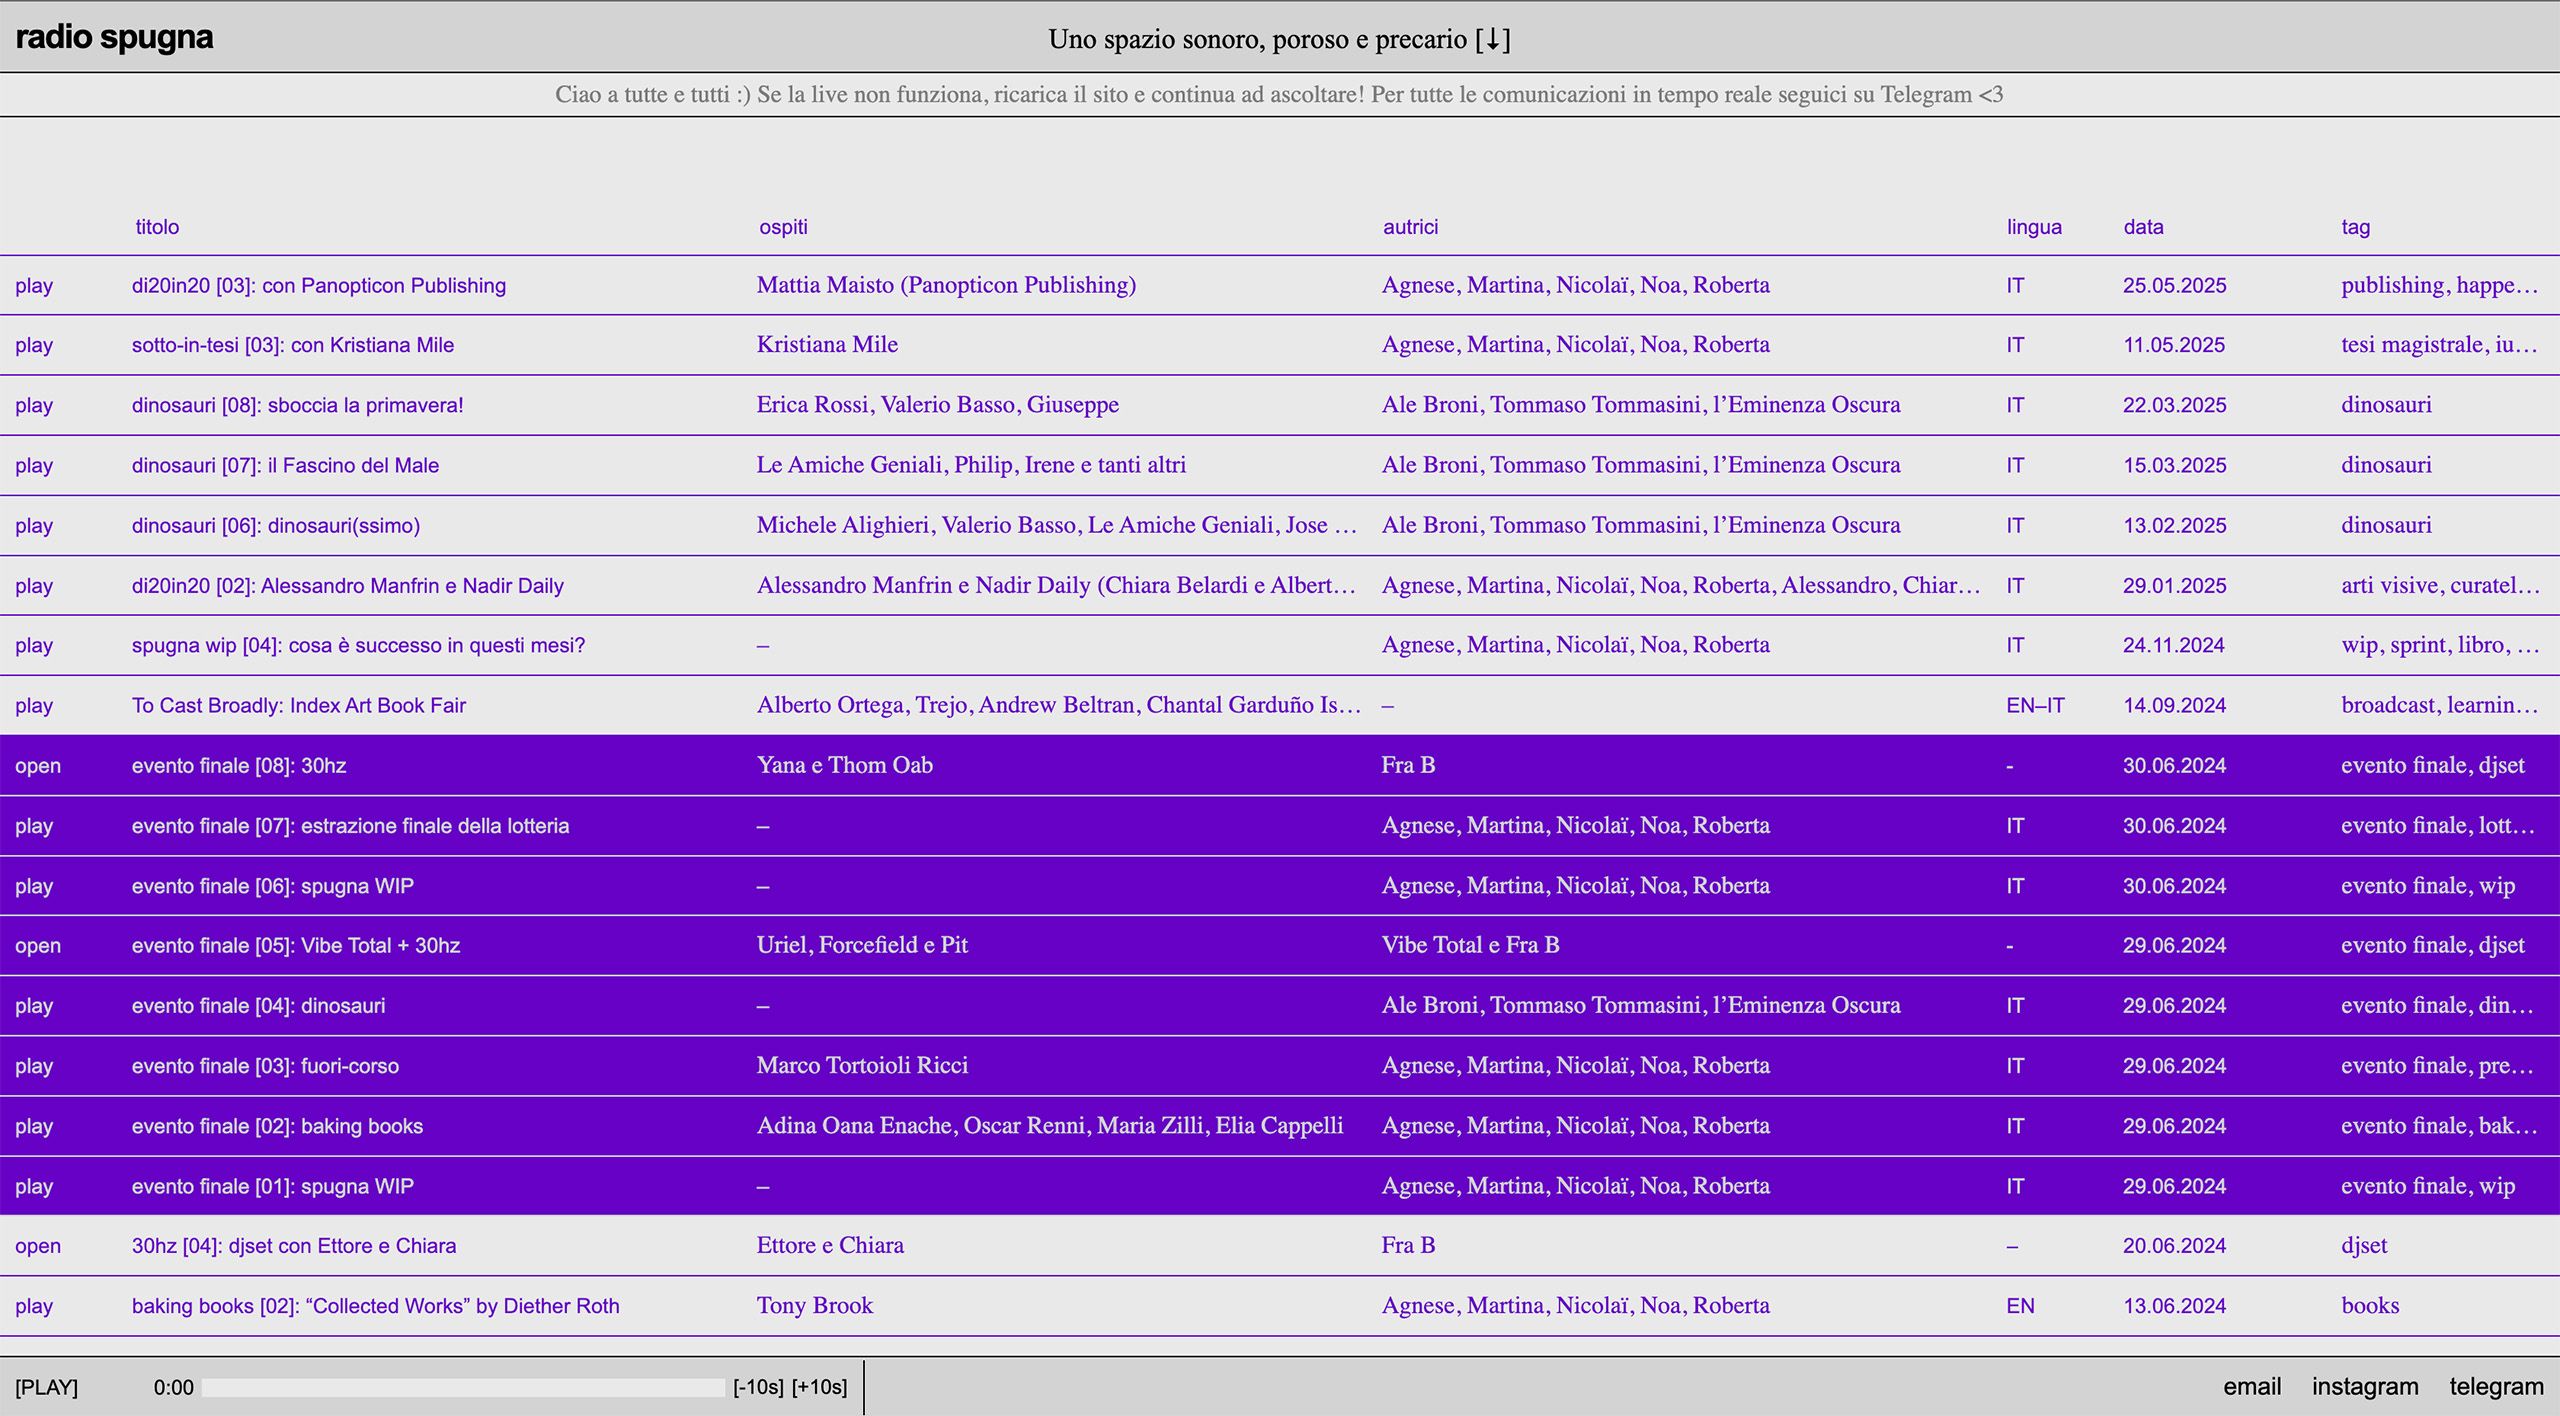The height and width of the screenshot is (1416, 2560).
Task: Skip back with the [-10s] control
Action: (x=758, y=1387)
